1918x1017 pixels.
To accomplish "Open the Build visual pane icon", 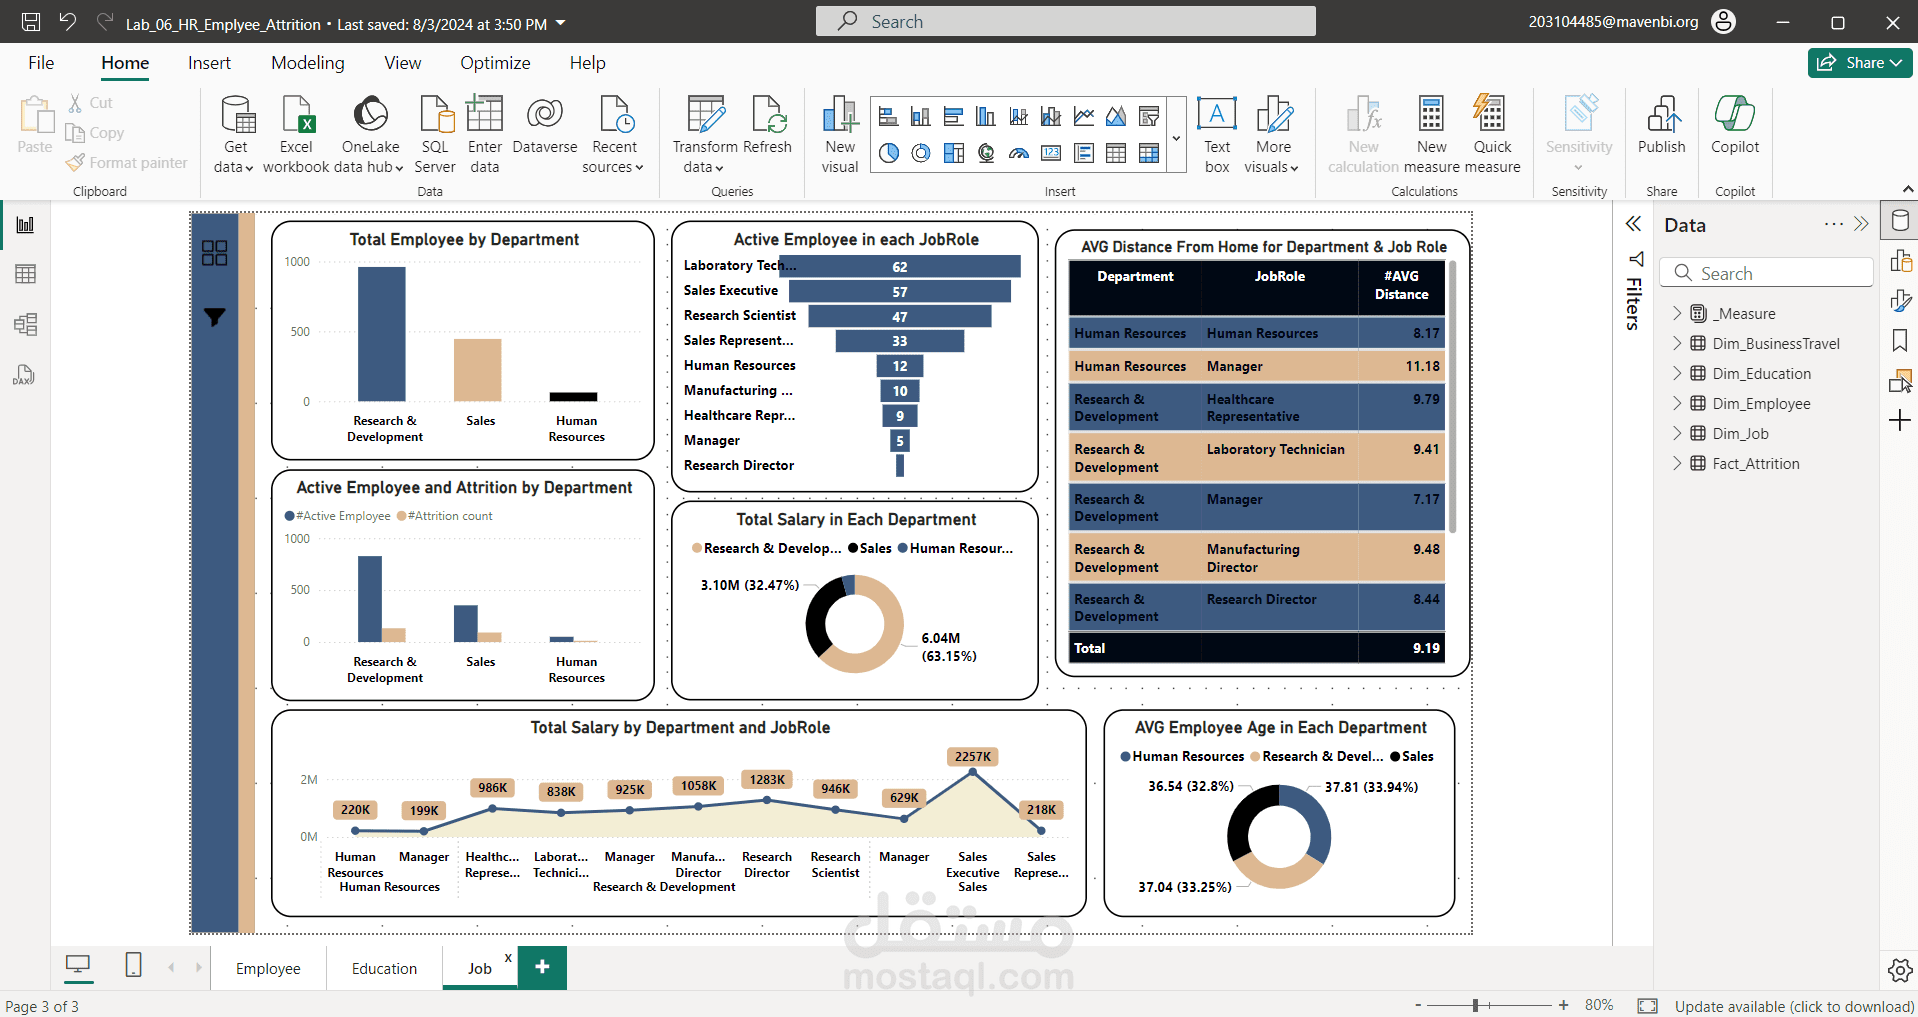I will point(1900,261).
